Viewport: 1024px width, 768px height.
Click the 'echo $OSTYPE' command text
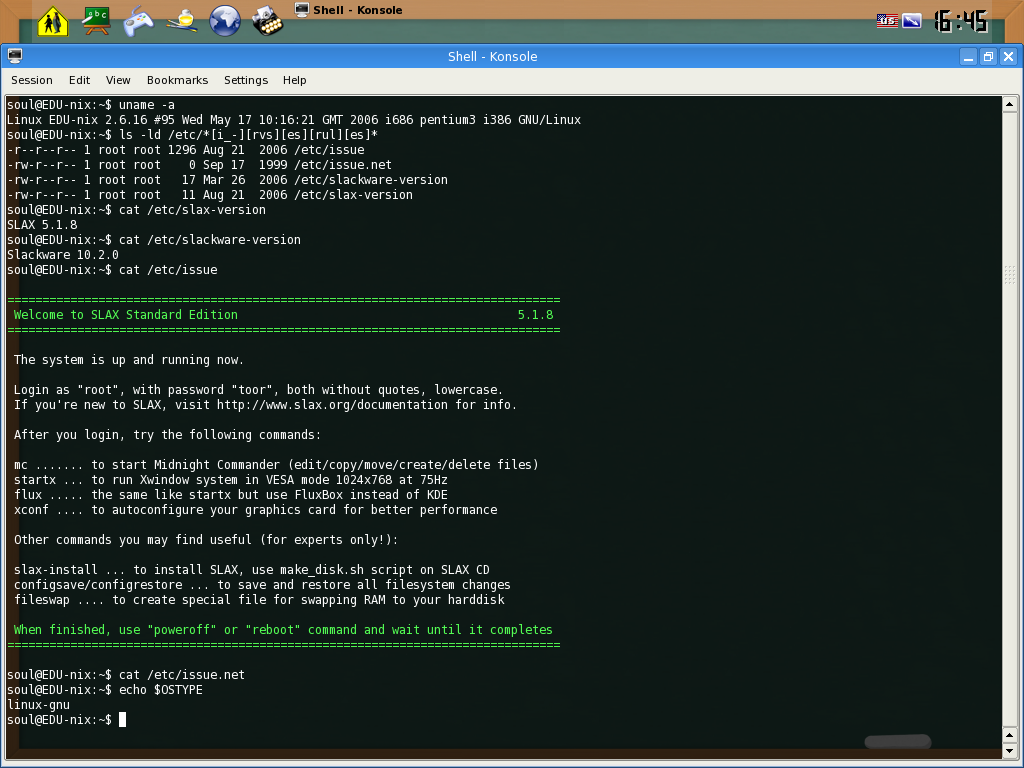[161, 690]
